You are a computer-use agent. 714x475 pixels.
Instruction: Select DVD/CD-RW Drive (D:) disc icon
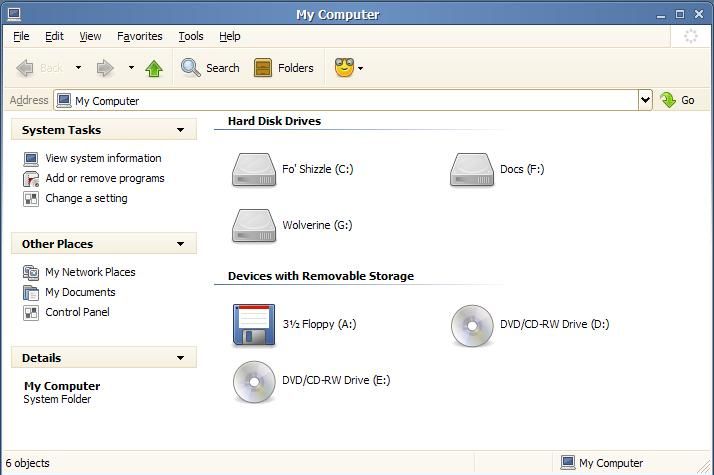click(472, 325)
